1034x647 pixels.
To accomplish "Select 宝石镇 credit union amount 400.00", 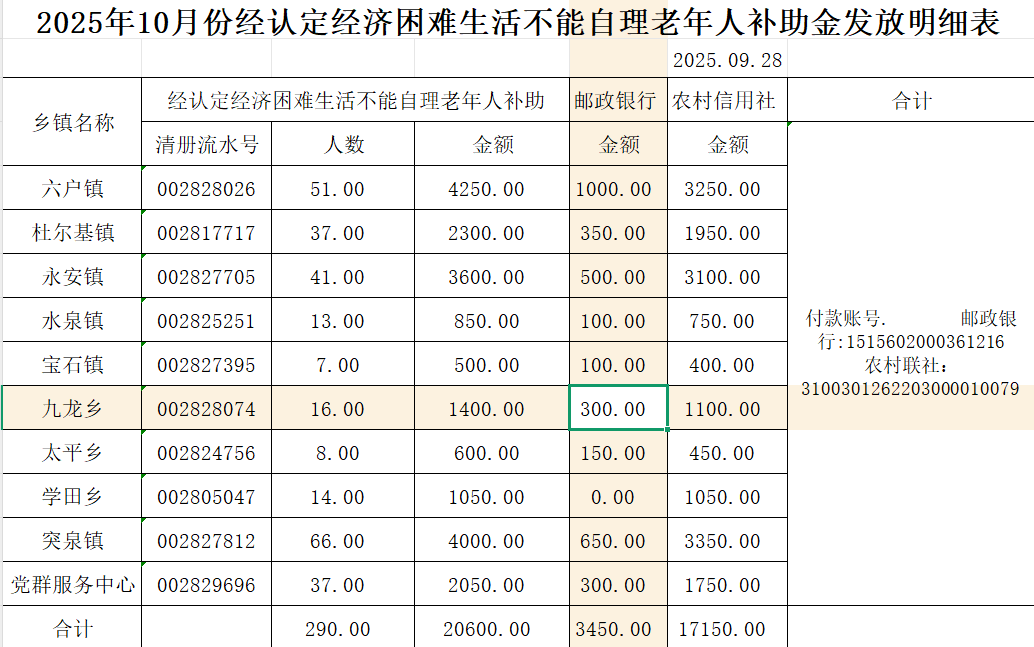I will tap(727, 365).
